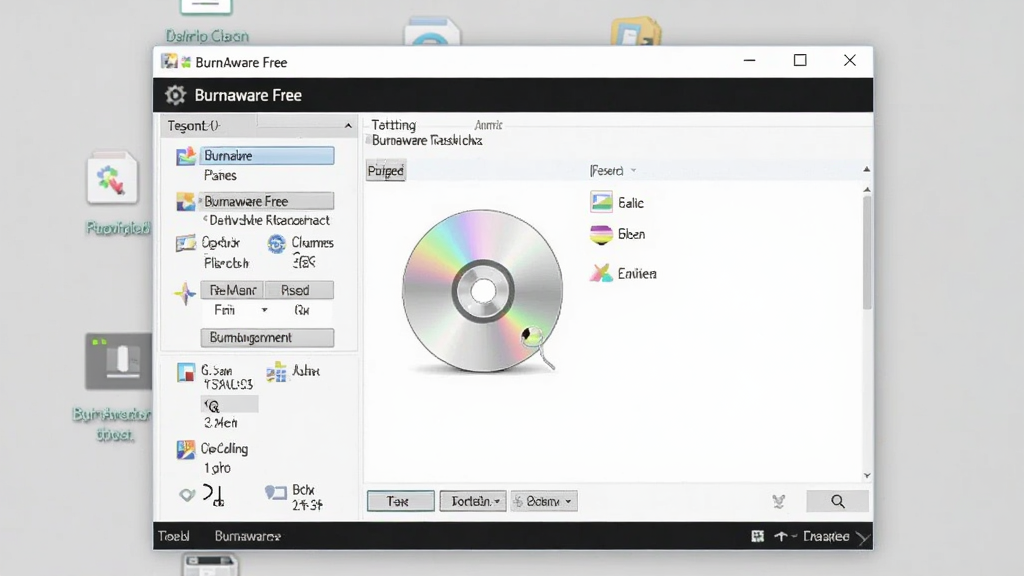The height and width of the screenshot is (576, 1024).
Task: Open the Friti dropdown arrow
Action: [x=264, y=310]
